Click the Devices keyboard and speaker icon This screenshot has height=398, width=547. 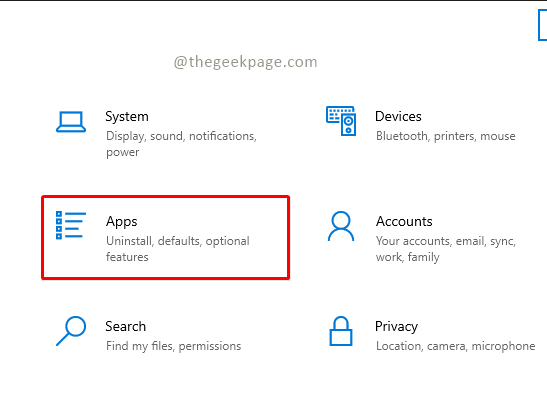(341, 121)
